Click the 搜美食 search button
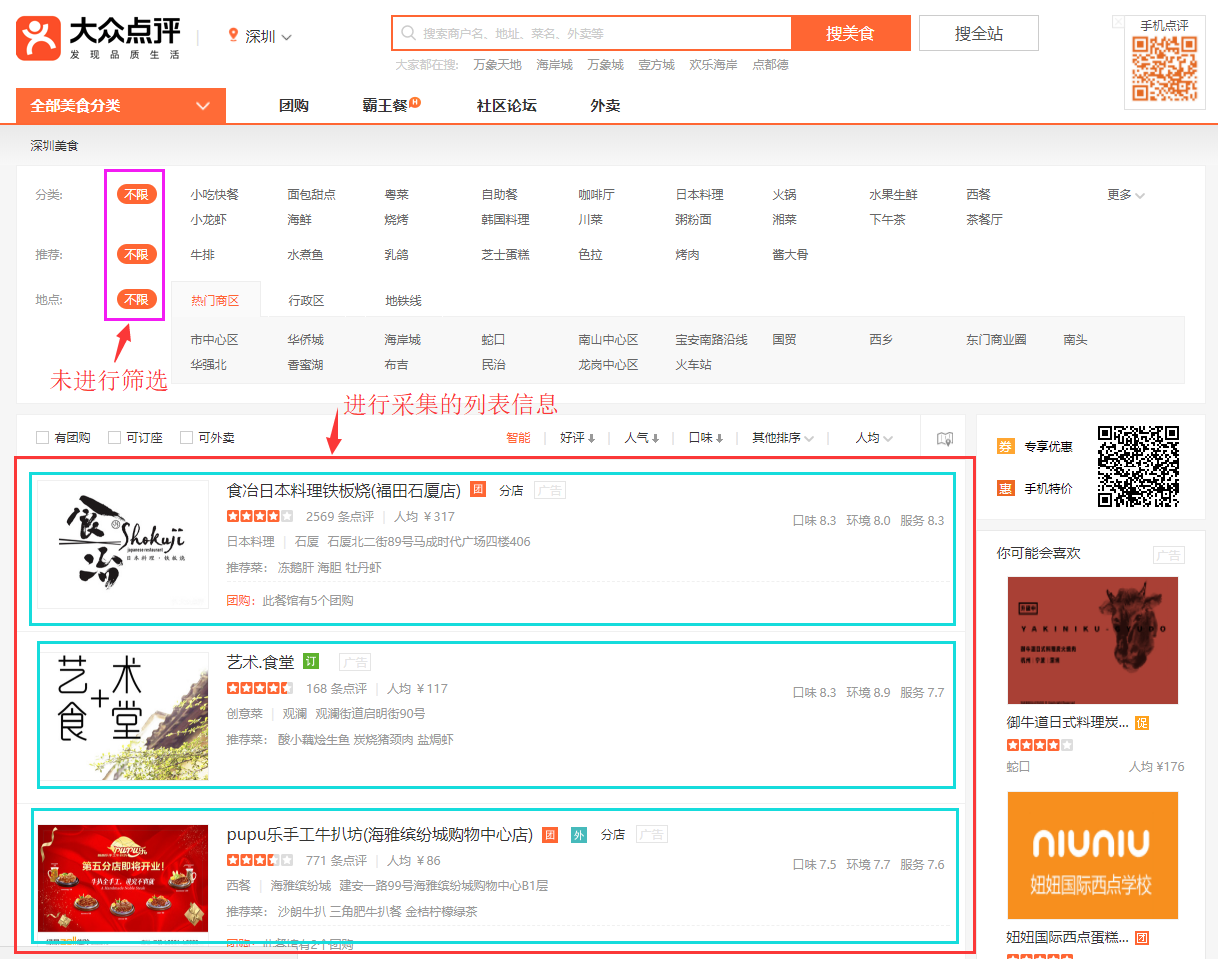This screenshot has width=1218, height=959. coord(851,33)
